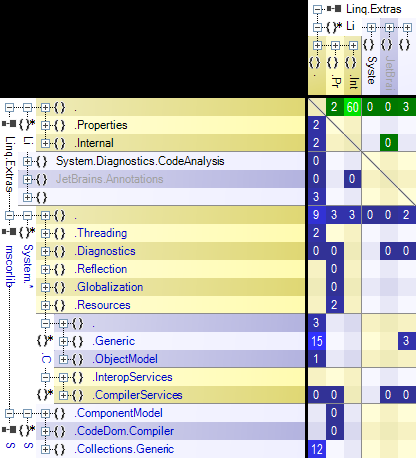Click namespace braces icon beside JetBrains.Annotations

(x=41, y=179)
